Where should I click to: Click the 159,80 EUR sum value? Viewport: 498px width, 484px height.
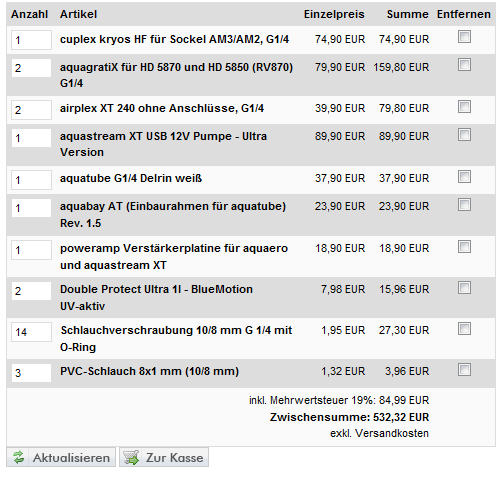pyautogui.click(x=401, y=67)
